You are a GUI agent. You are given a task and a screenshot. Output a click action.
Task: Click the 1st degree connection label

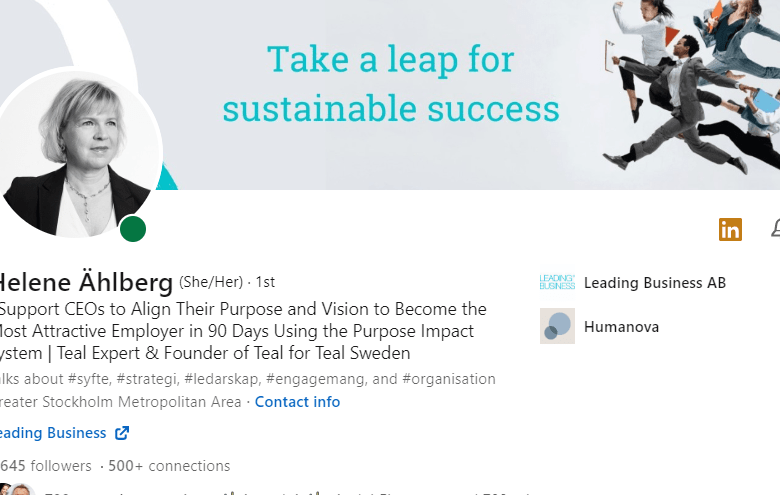click(265, 282)
